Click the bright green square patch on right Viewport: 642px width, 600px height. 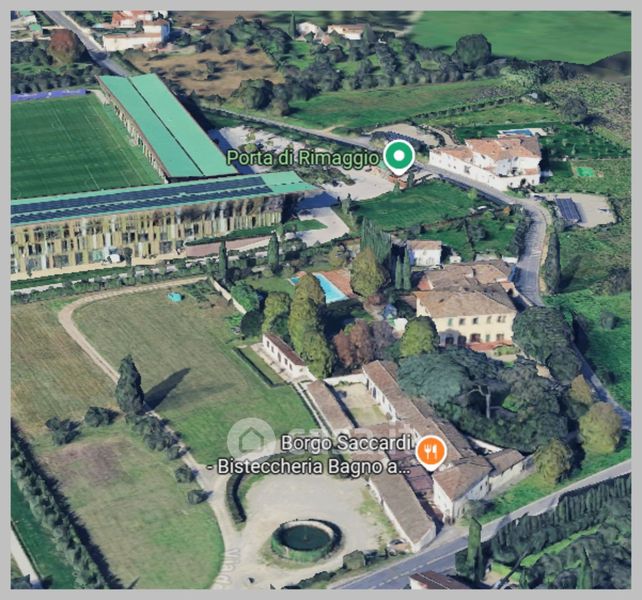[x=585, y=172]
